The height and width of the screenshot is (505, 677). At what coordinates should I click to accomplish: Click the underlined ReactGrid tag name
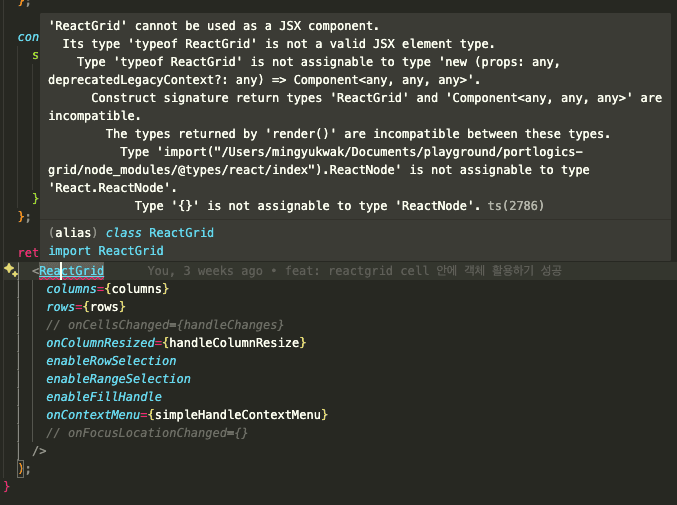click(x=70, y=271)
